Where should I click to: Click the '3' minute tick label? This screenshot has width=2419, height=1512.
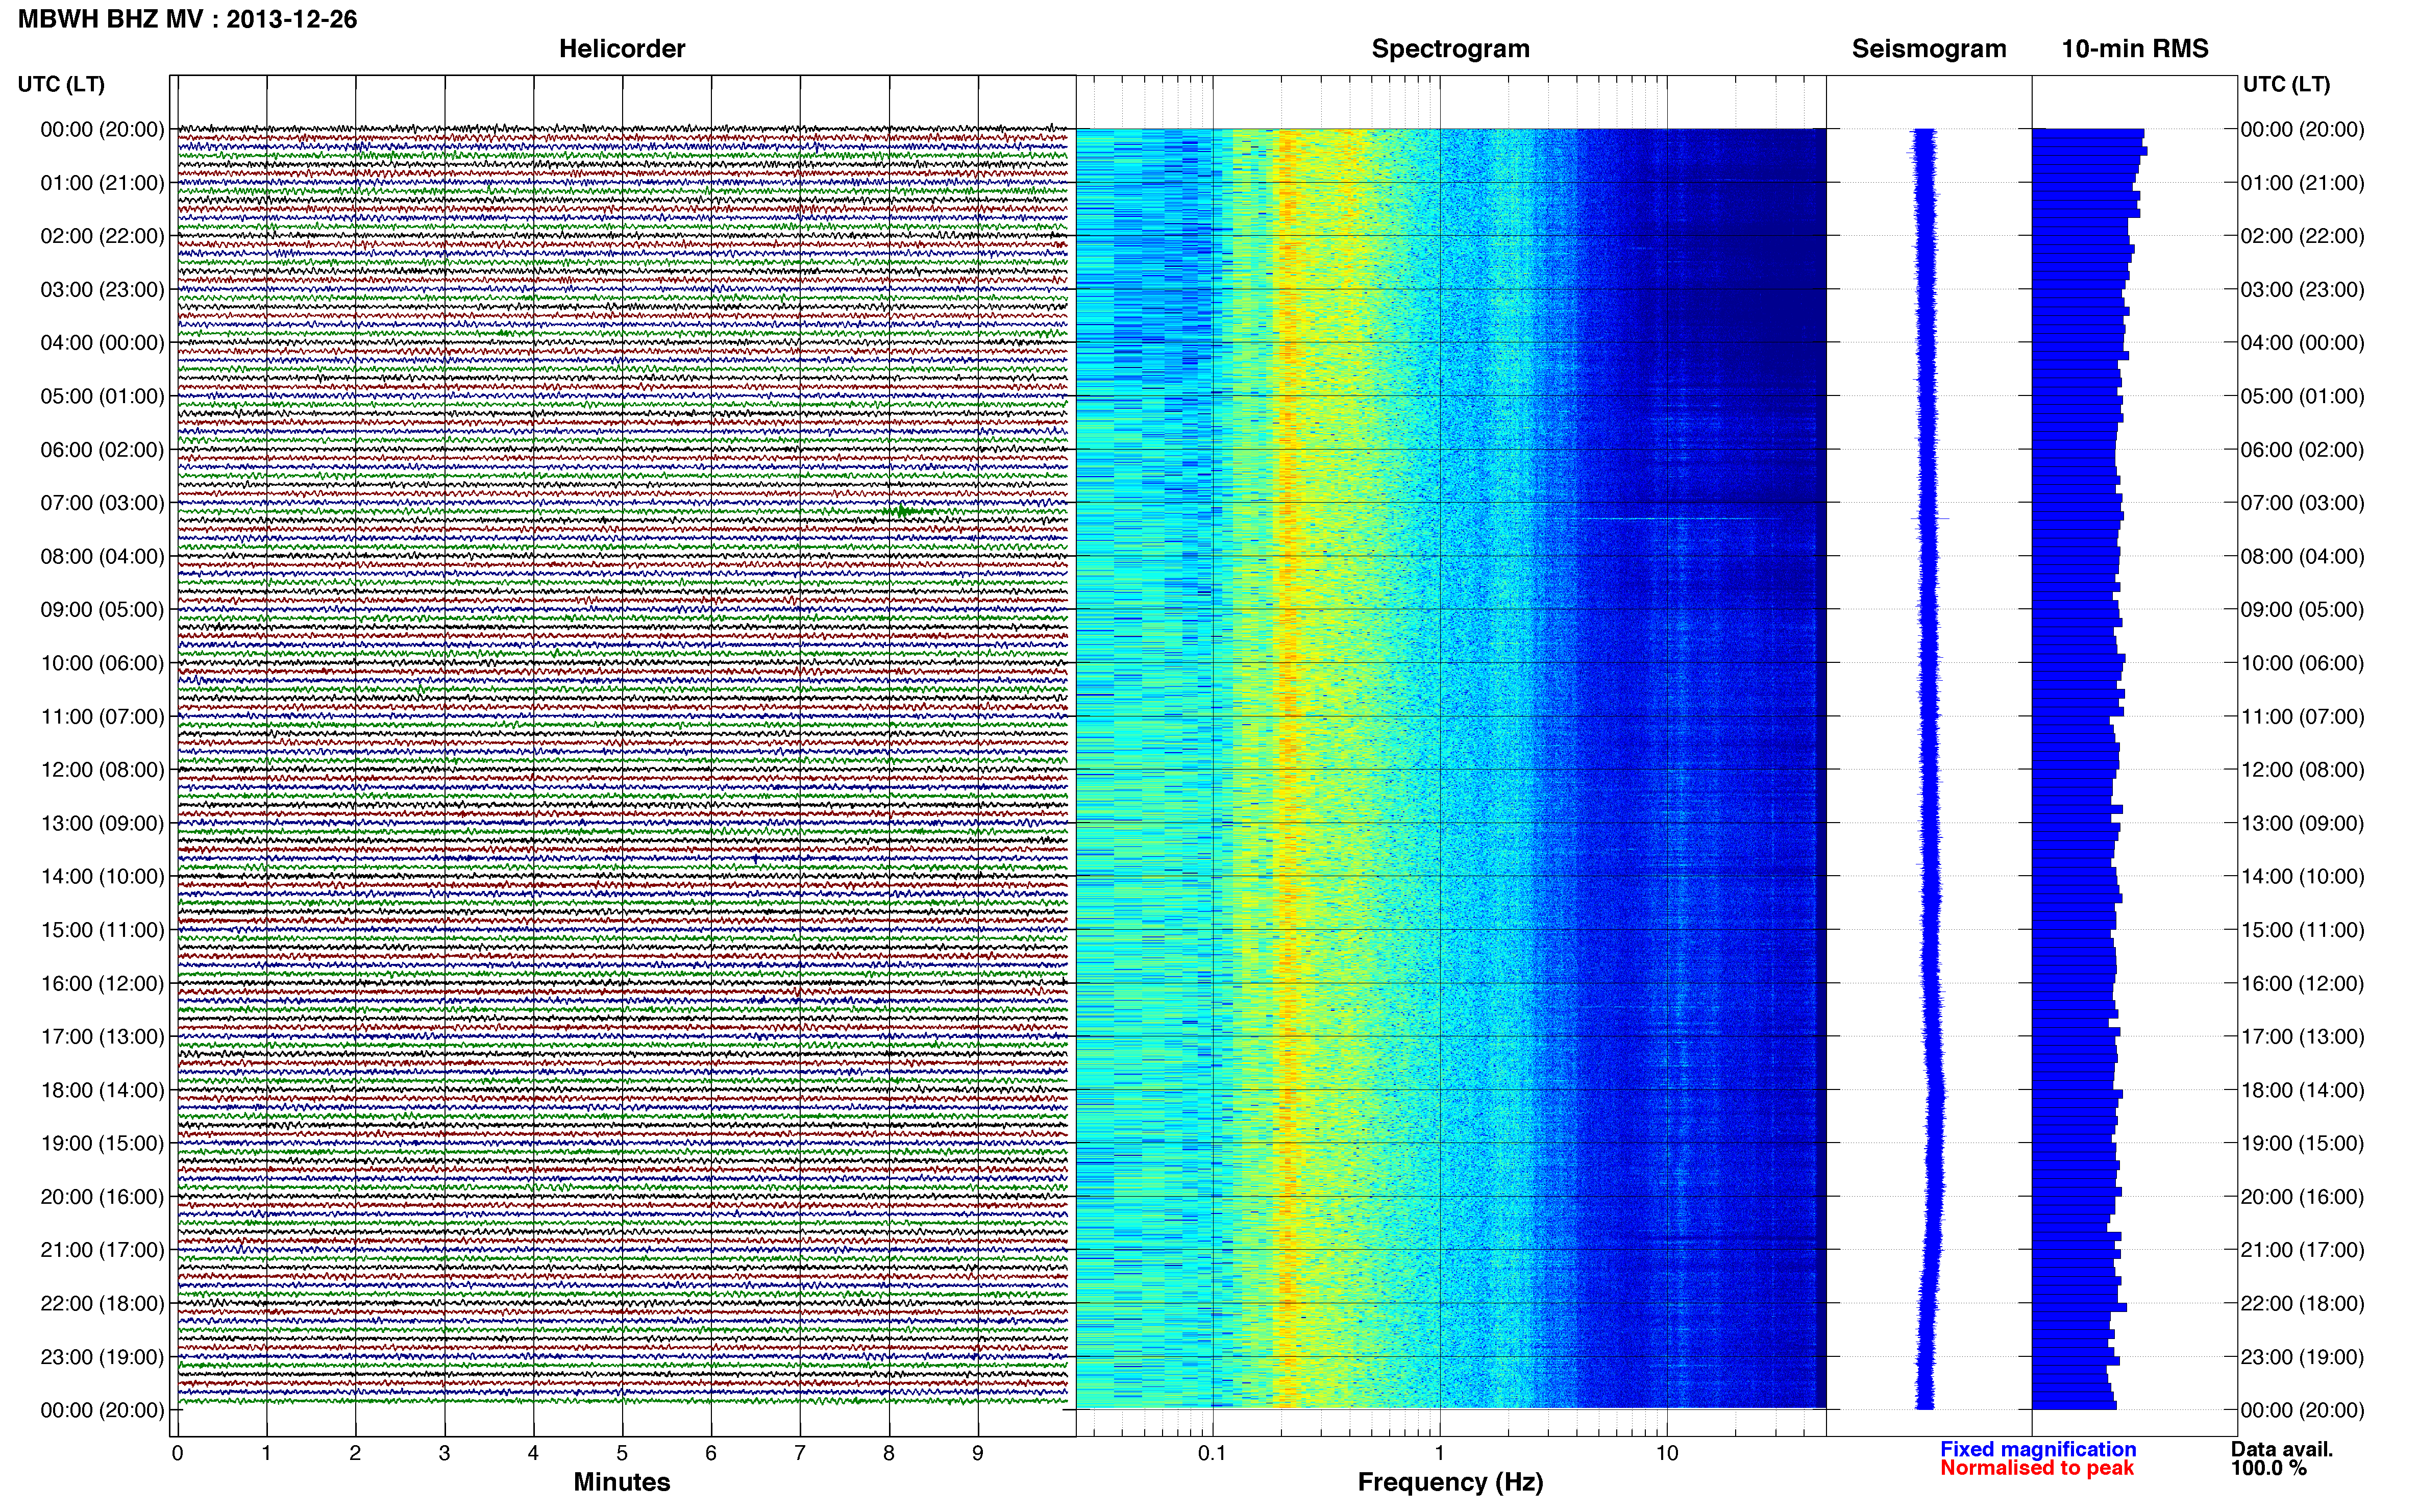point(444,1453)
